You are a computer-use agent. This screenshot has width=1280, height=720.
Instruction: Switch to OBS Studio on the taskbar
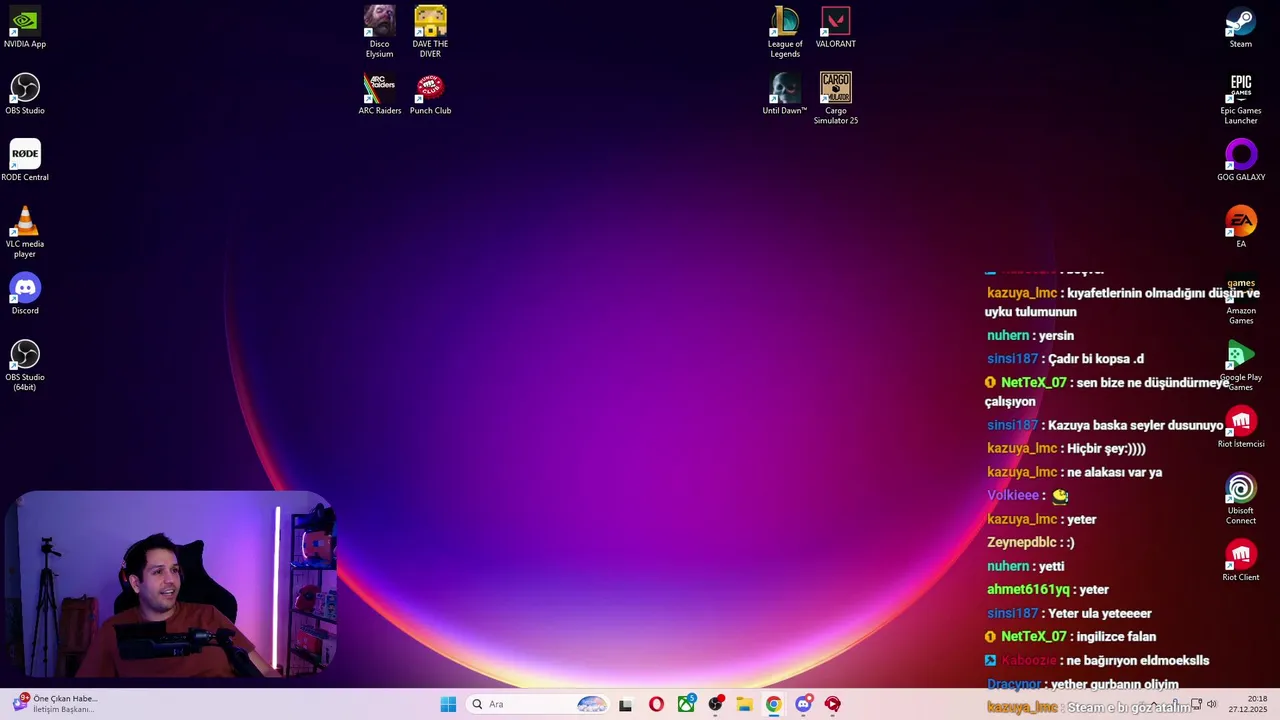click(x=715, y=704)
